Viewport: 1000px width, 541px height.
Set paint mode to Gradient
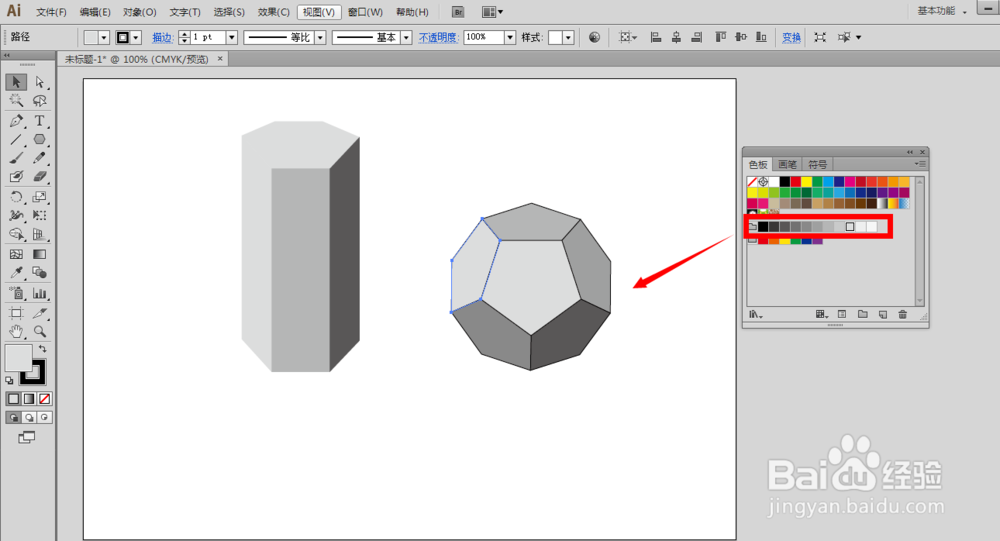point(29,399)
